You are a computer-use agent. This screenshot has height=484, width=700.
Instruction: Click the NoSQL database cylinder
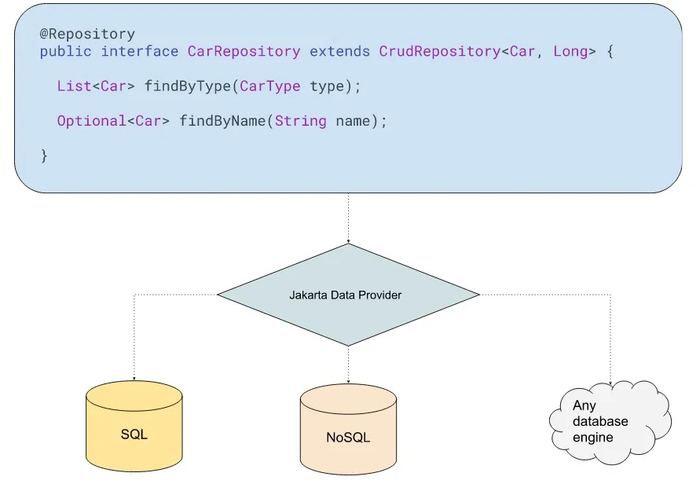coord(348,429)
